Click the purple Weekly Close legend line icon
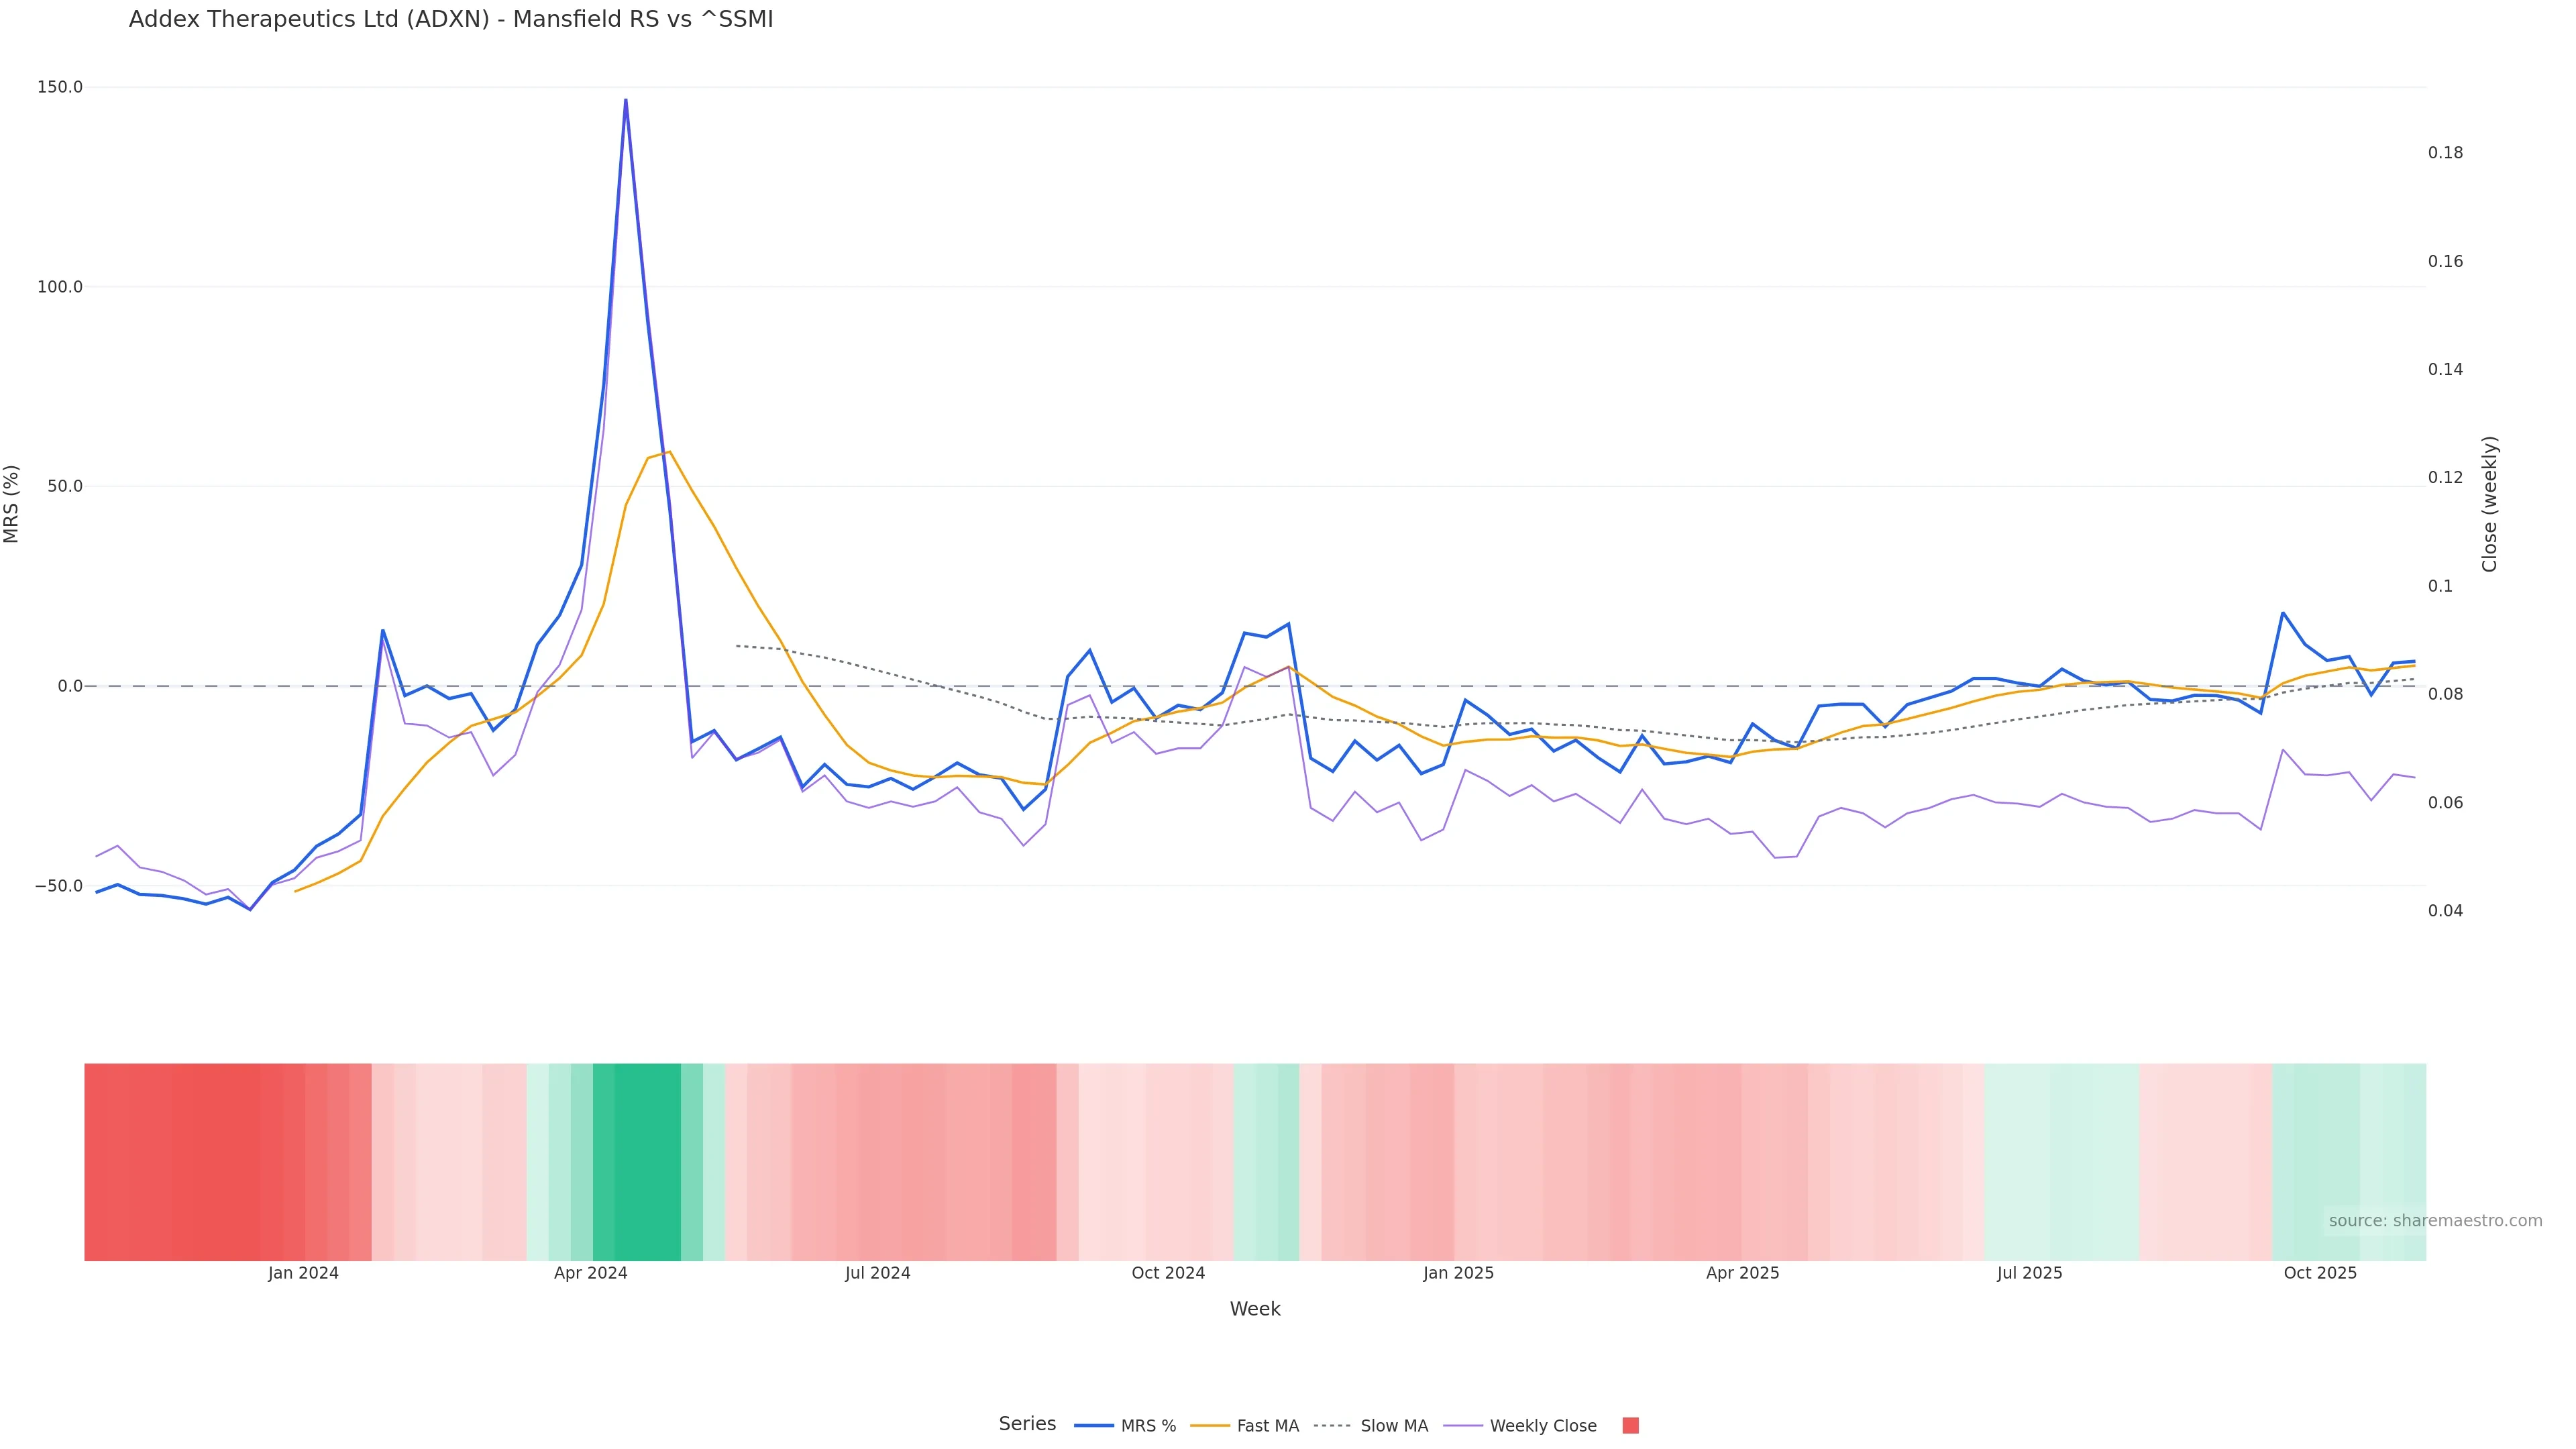 [x=1463, y=1426]
